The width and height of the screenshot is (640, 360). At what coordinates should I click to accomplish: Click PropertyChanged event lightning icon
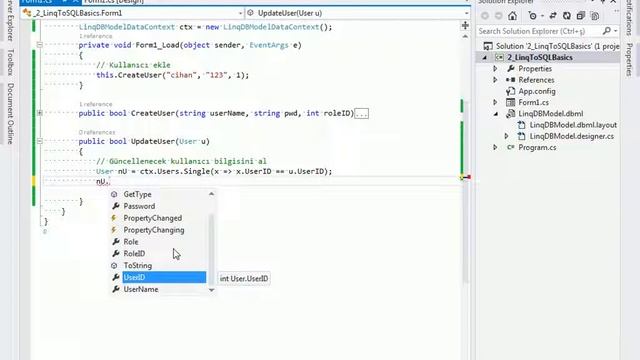[x=114, y=218]
